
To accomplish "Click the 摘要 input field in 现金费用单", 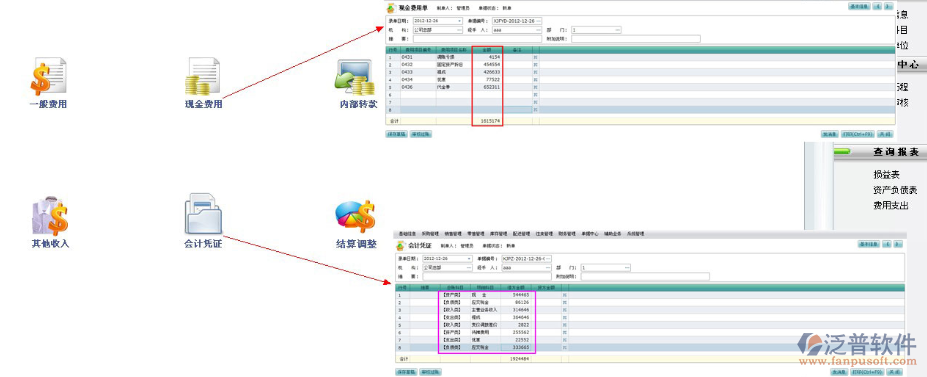I will point(477,39).
